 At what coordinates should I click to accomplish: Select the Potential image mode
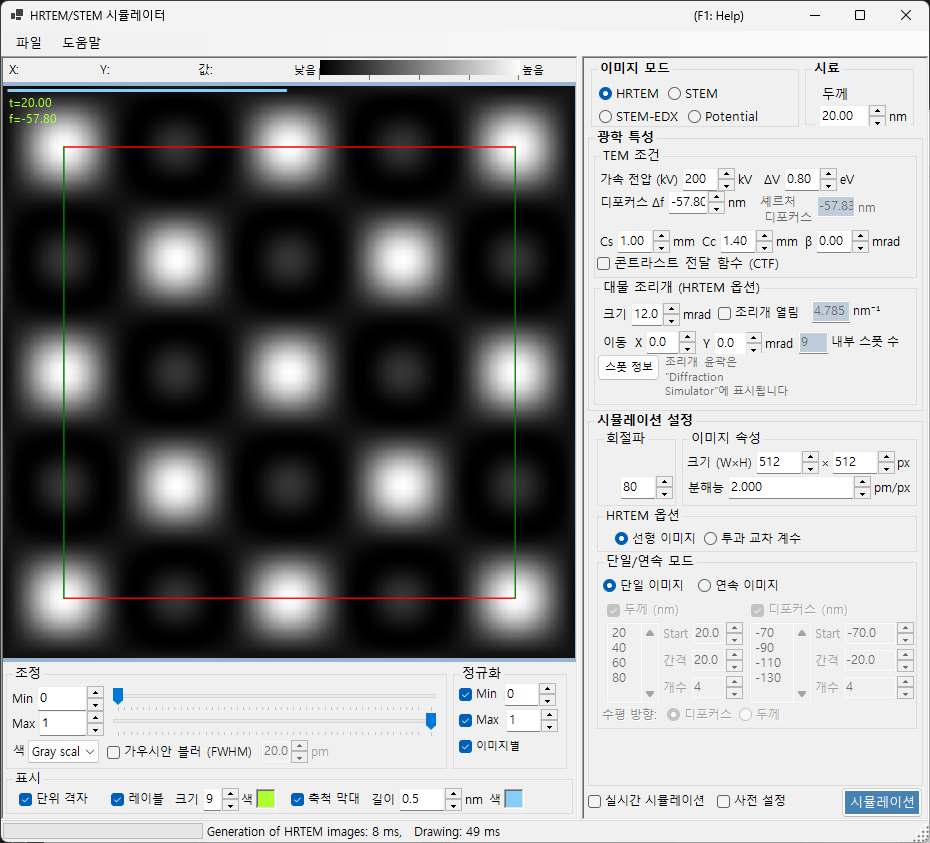(723, 117)
